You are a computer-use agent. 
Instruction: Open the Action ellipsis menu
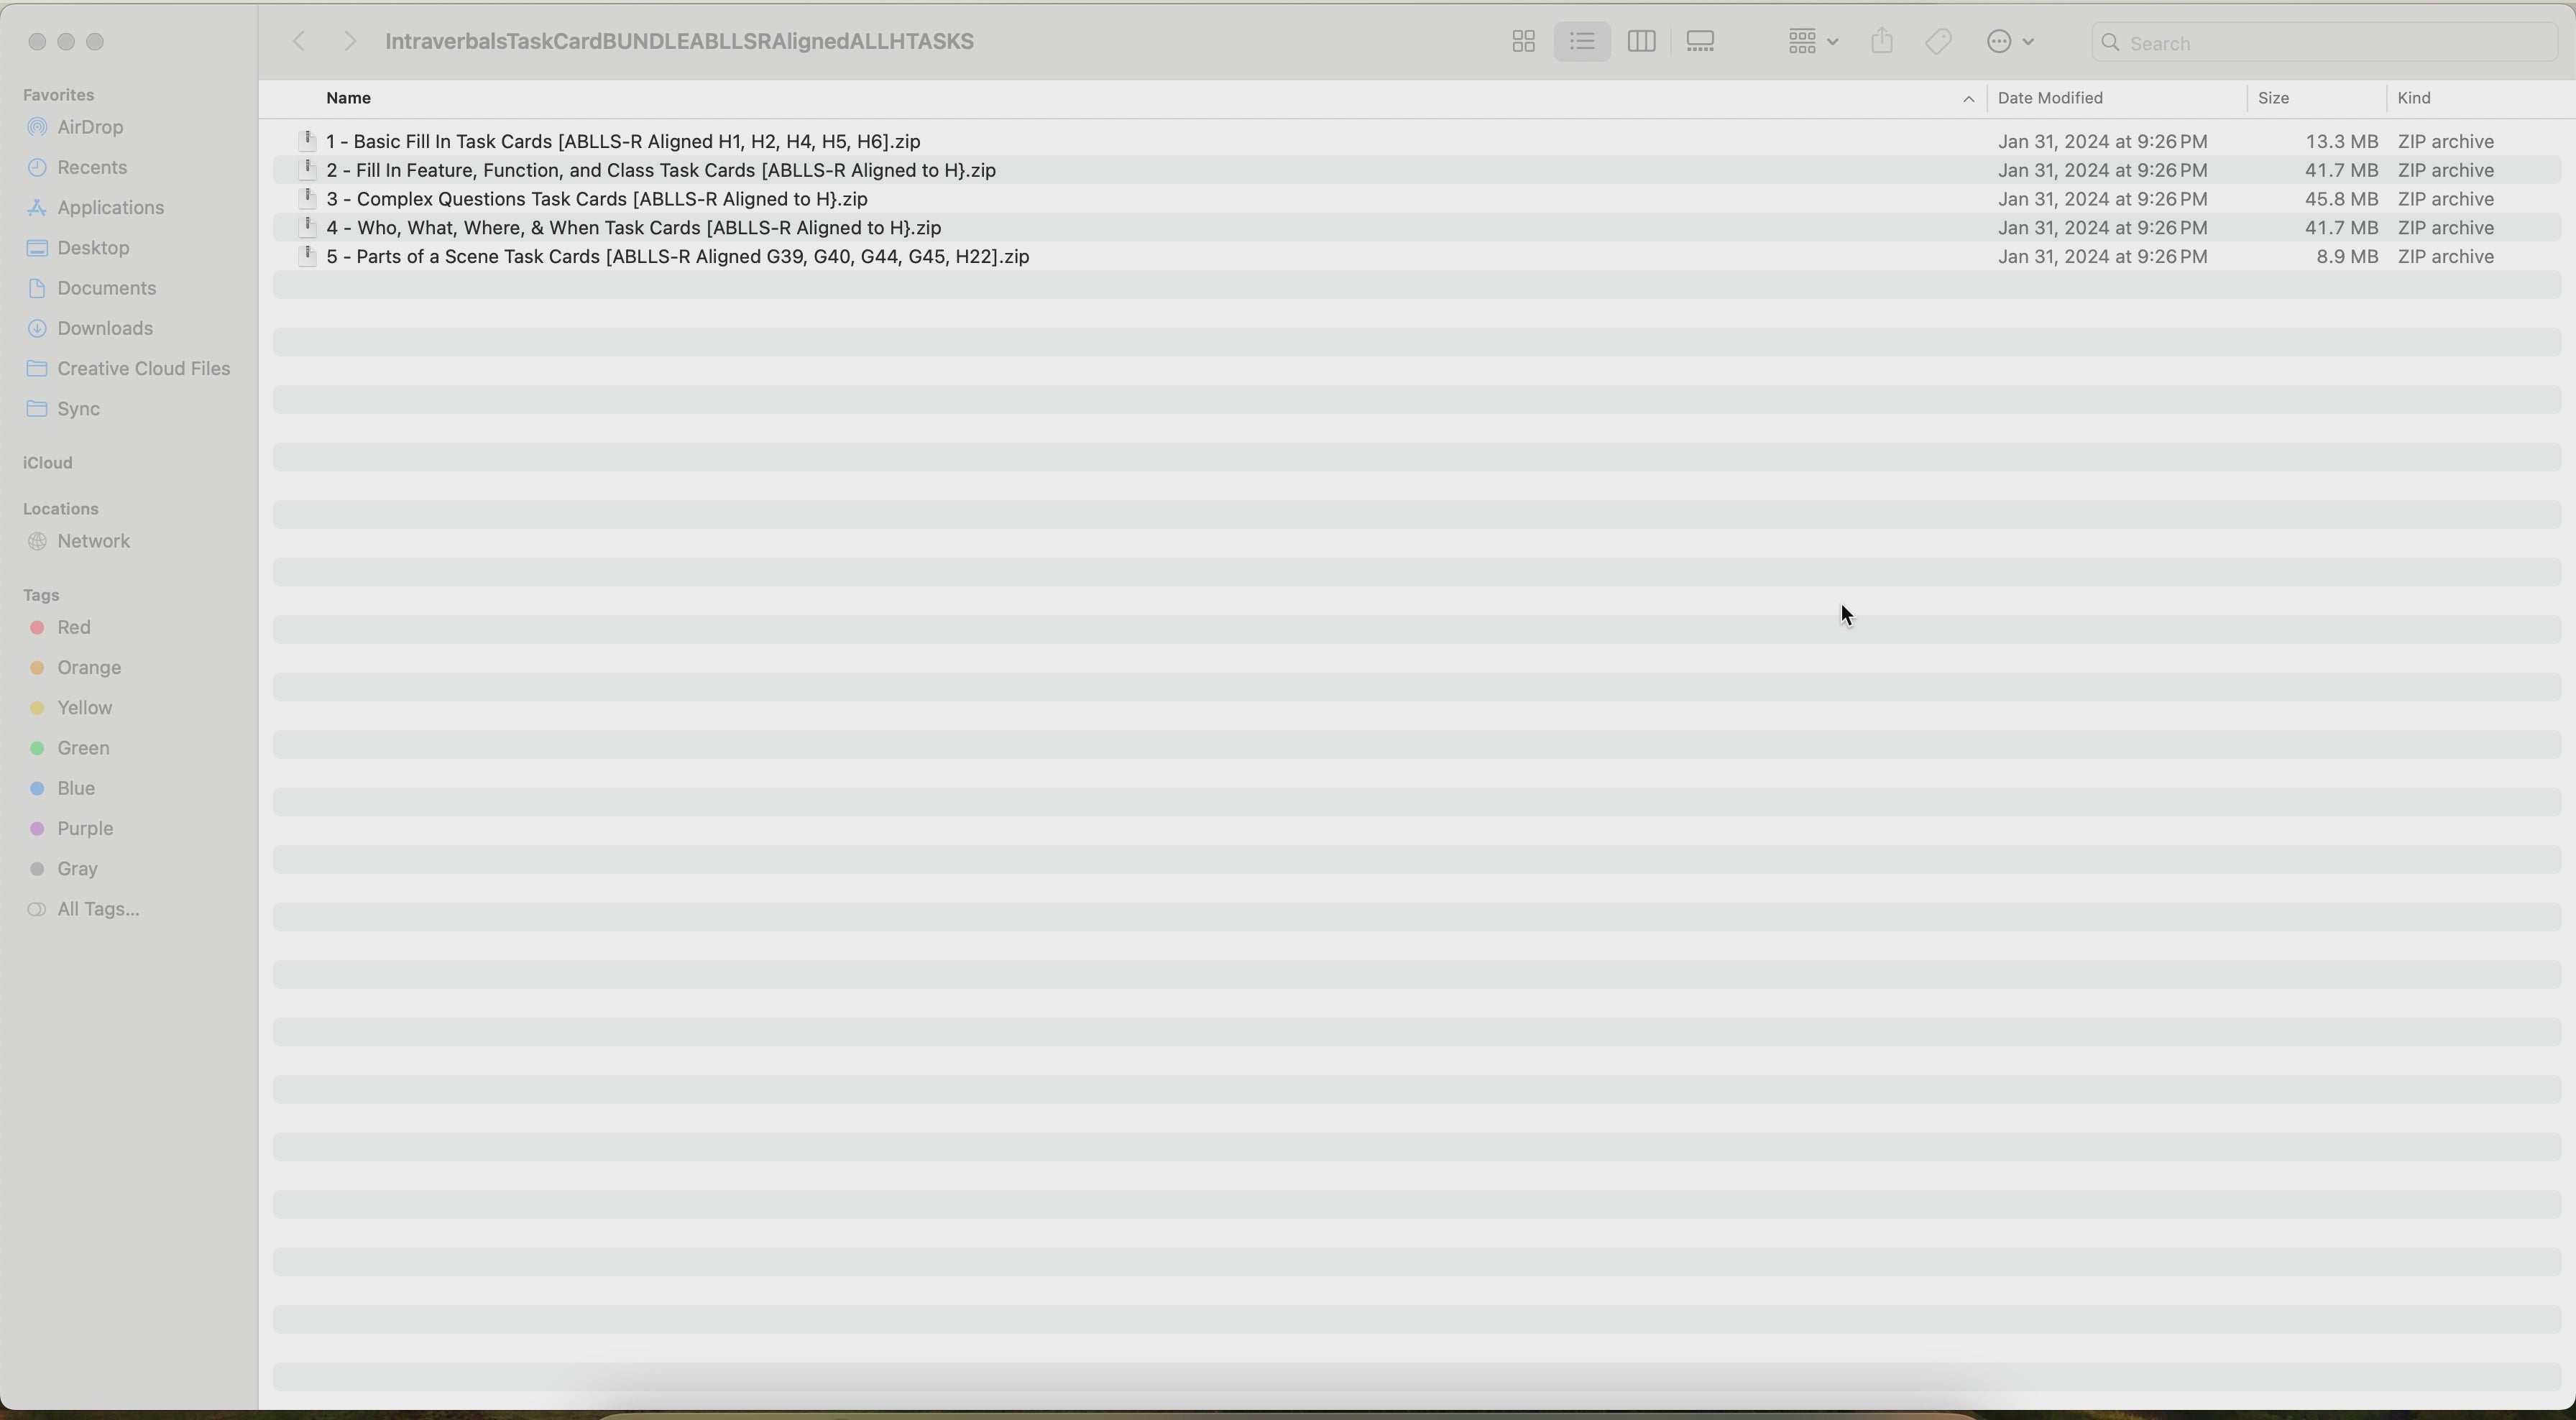coord(2011,42)
